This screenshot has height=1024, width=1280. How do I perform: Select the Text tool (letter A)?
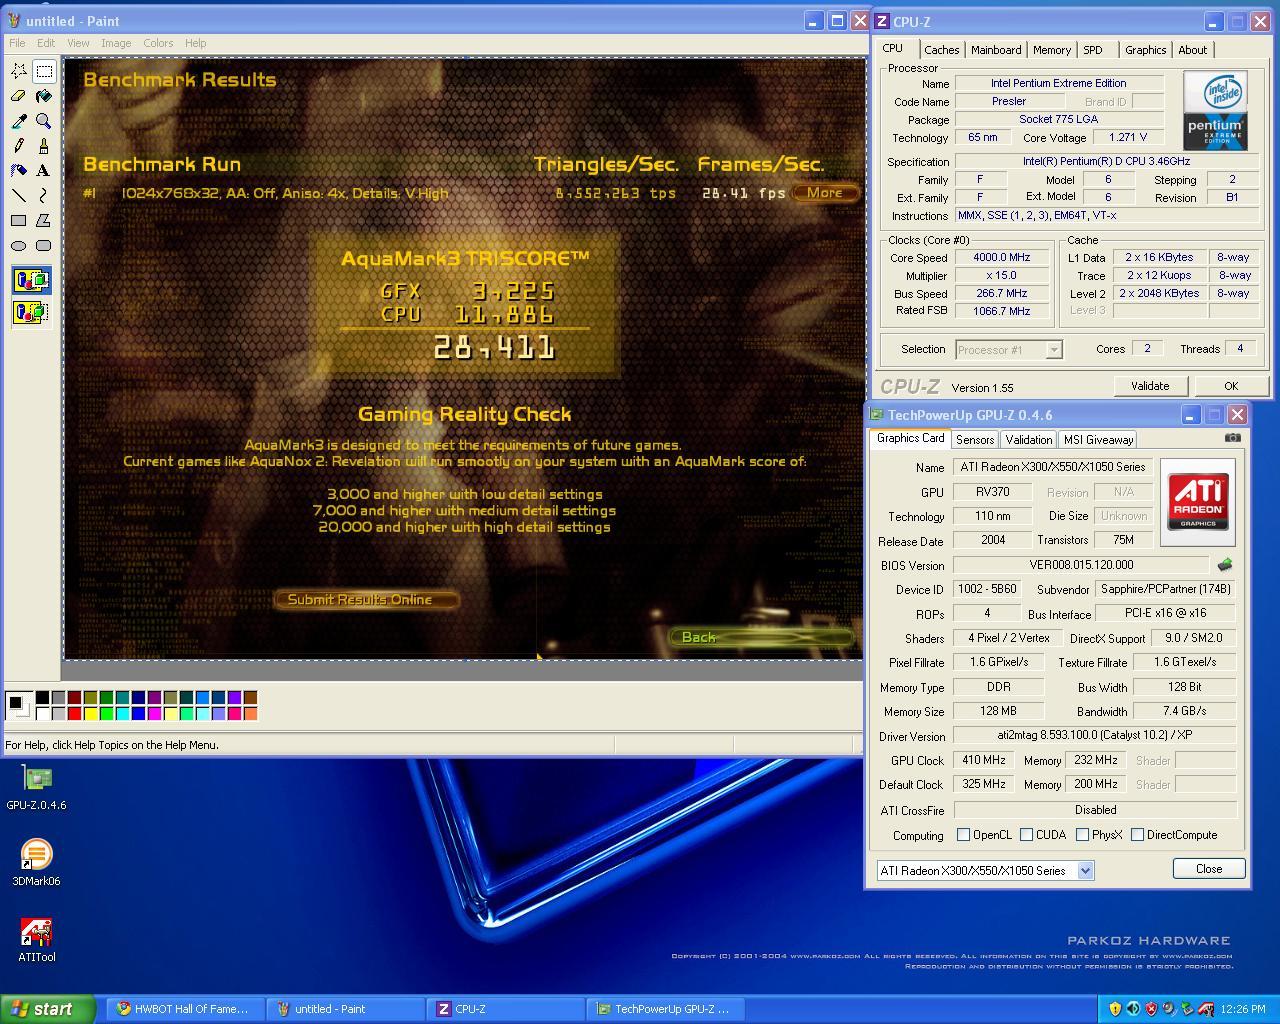click(x=44, y=171)
